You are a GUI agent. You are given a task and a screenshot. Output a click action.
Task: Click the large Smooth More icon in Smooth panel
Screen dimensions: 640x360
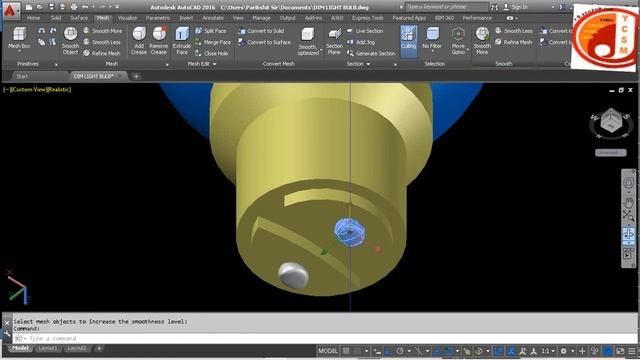pyautogui.click(x=482, y=40)
